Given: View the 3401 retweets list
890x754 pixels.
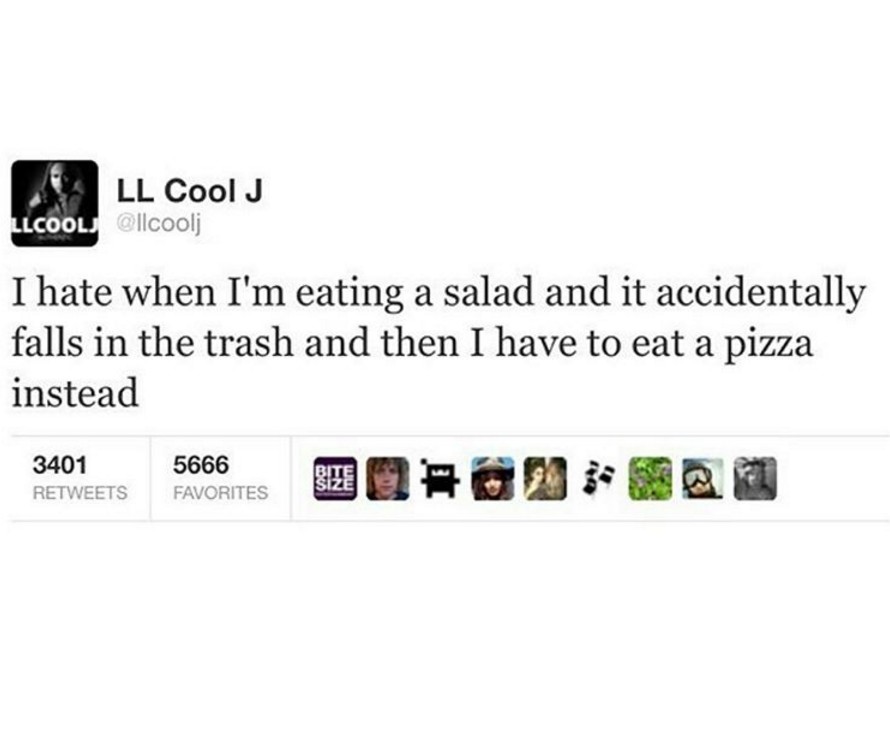Looking at the screenshot, I should point(79,478).
